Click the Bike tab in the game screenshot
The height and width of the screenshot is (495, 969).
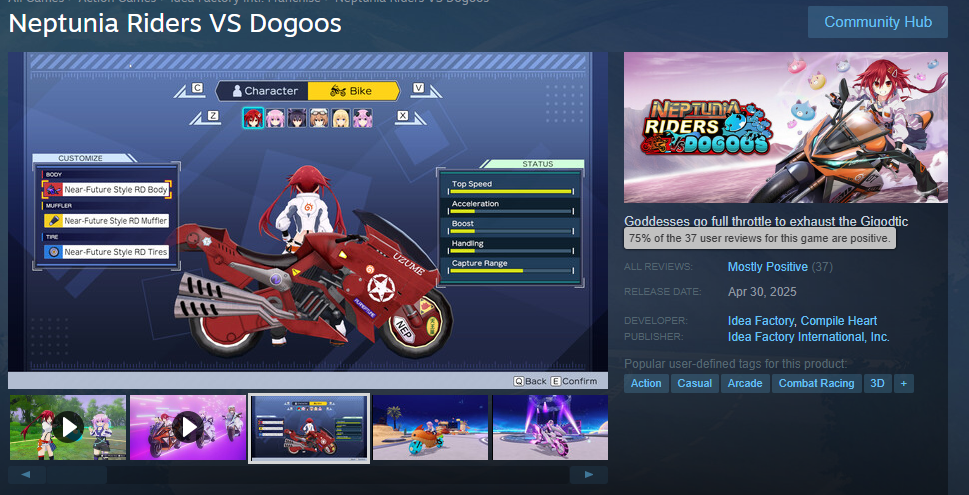coord(353,91)
